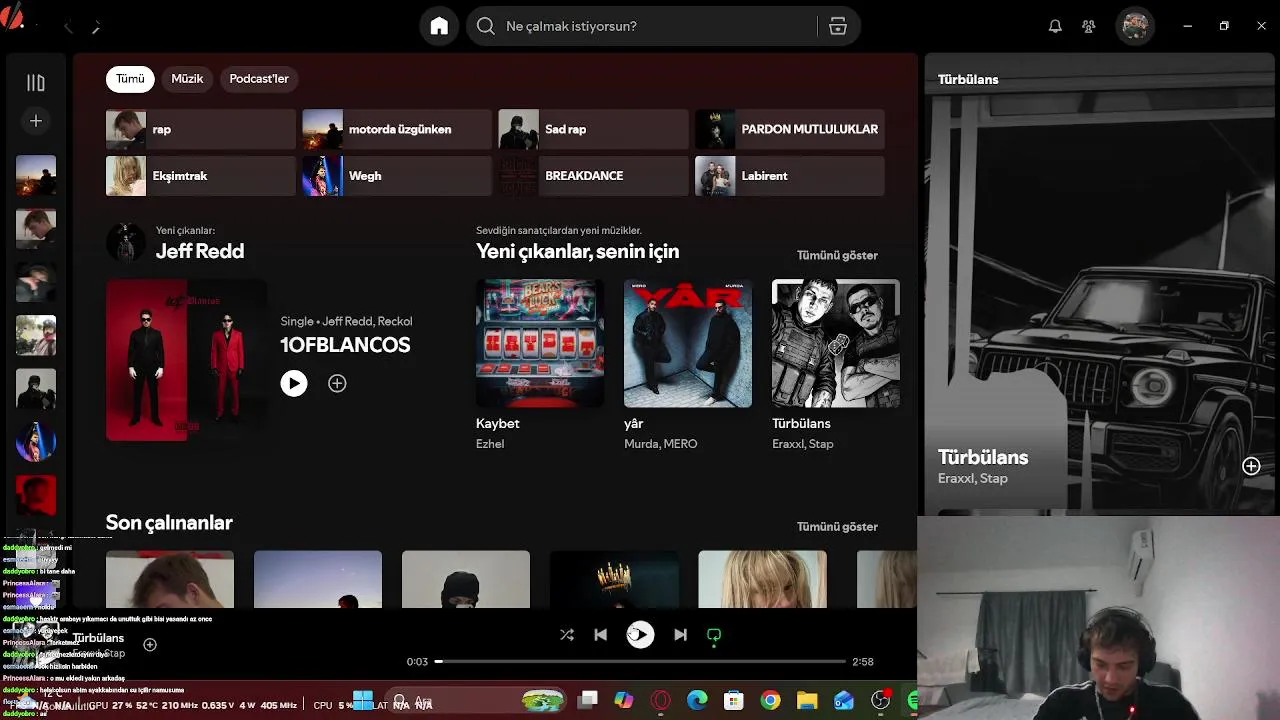This screenshot has width=1280, height=720.
Task: Open File Explorer in taskbar
Action: (x=807, y=701)
